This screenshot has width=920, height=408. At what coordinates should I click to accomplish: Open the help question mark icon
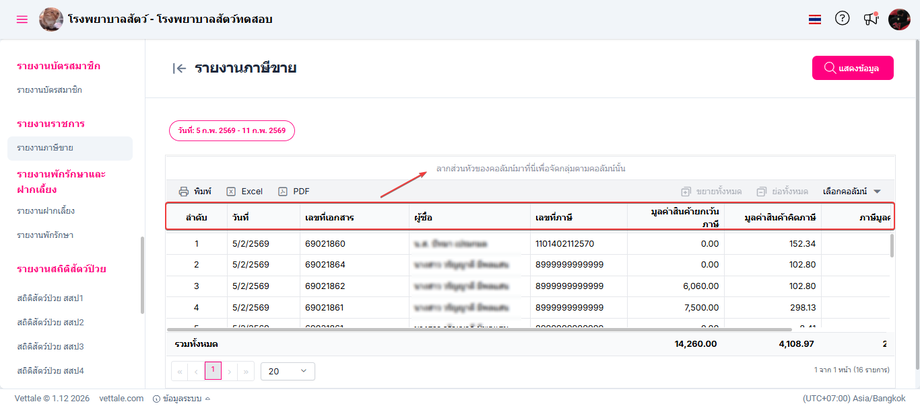(x=842, y=19)
